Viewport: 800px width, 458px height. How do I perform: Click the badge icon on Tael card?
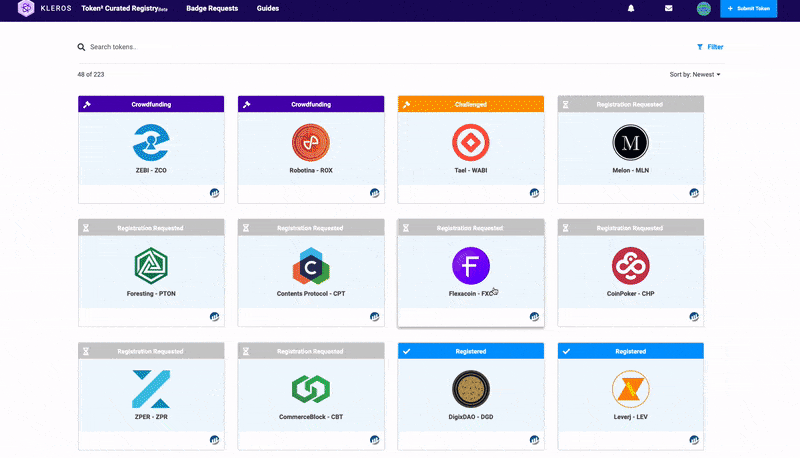[534, 193]
